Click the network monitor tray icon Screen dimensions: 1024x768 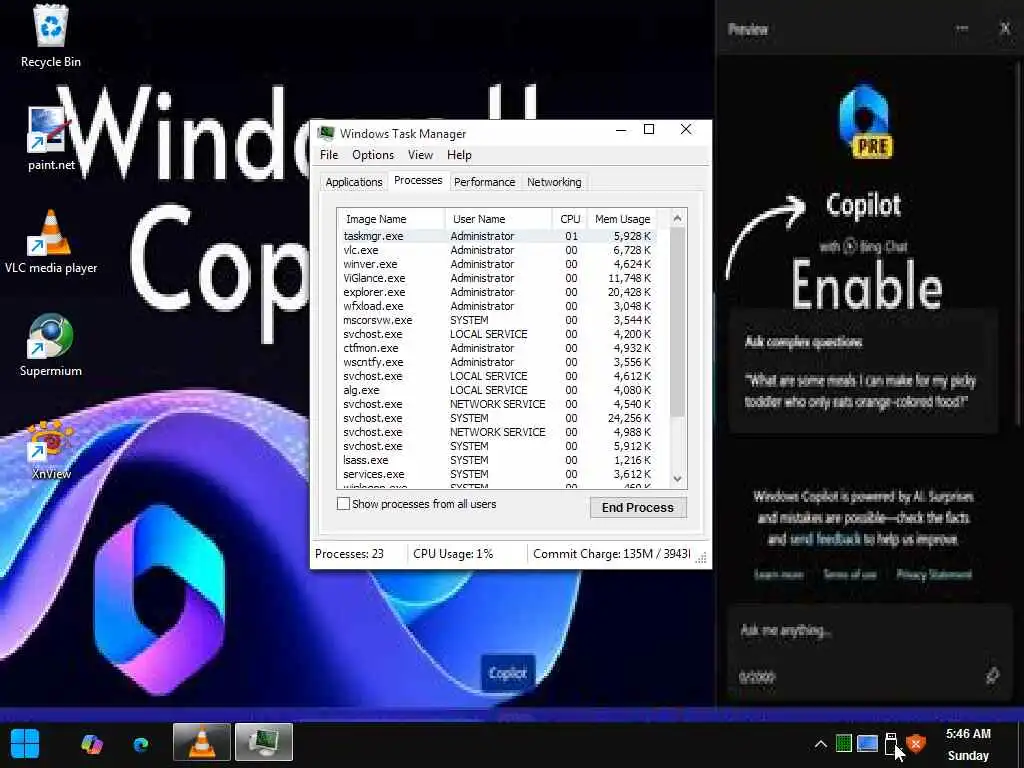tap(867, 743)
